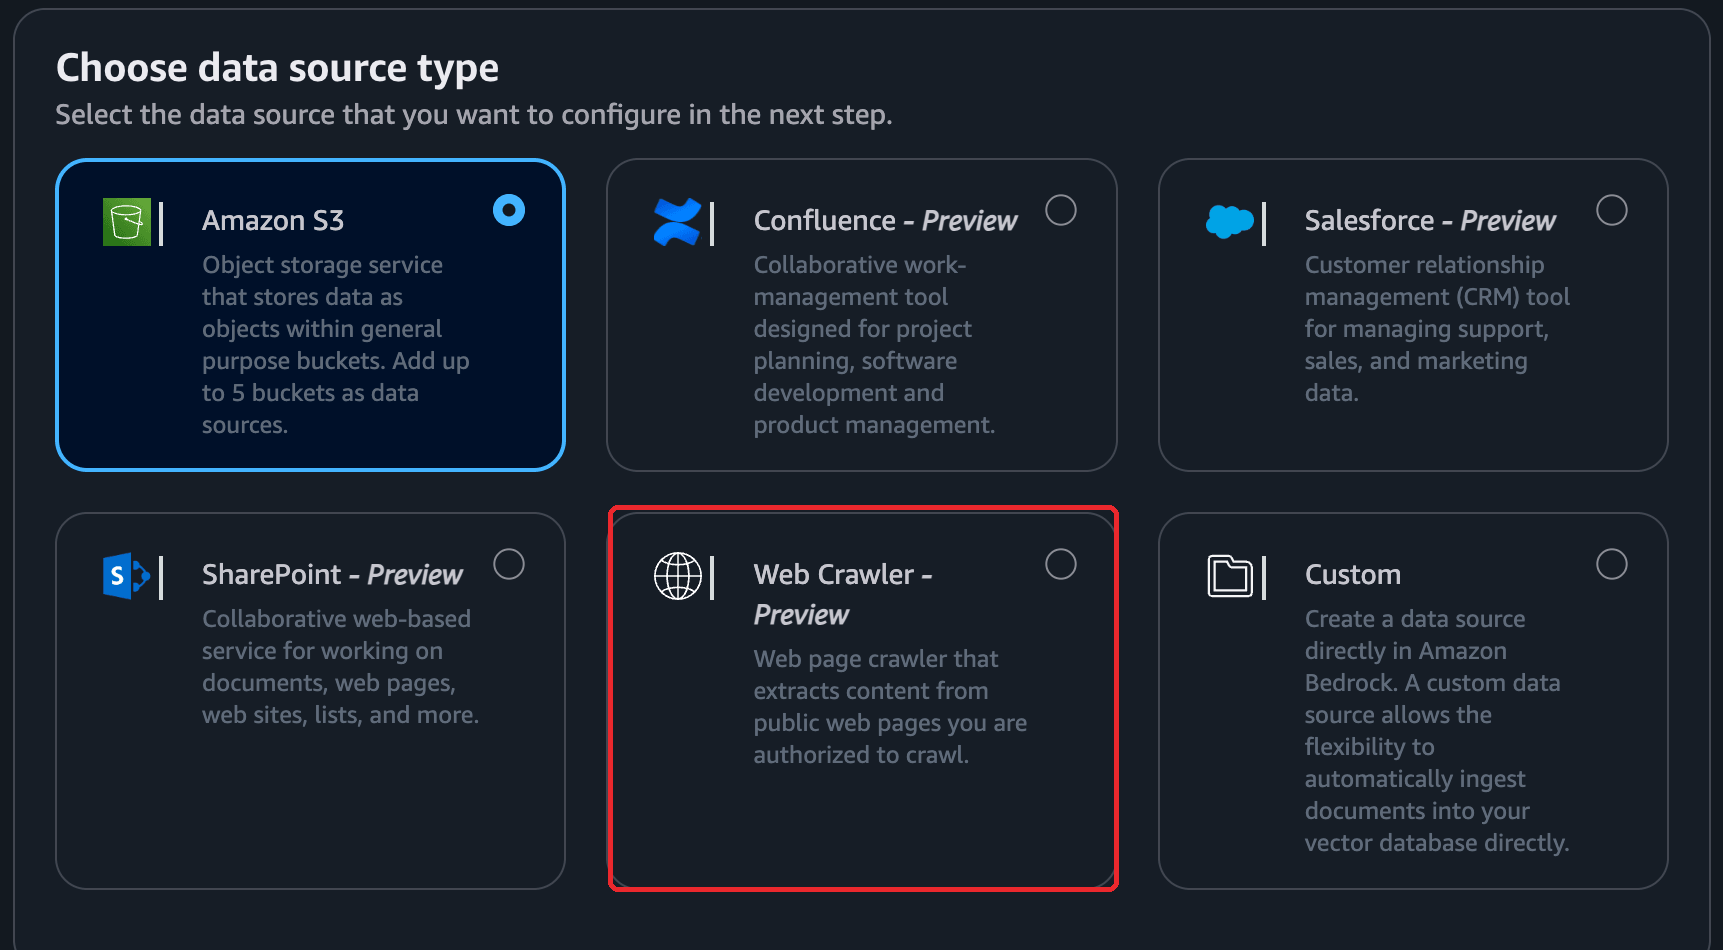This screenshot has height=950, width=1723.
Task: Select the SharePoint radio button
Action: click(x=509, y=564)
